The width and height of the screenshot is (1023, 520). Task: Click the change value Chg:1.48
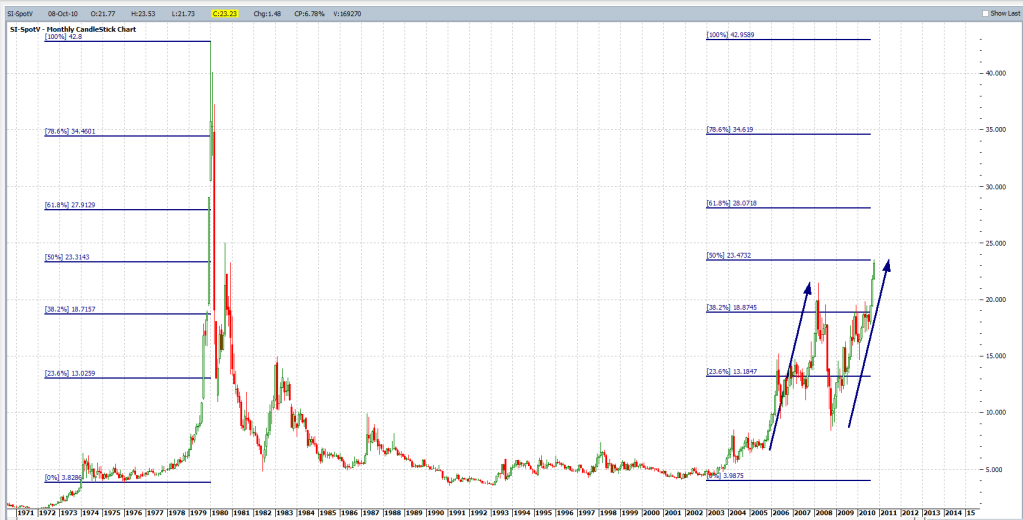tap(266, 14)
